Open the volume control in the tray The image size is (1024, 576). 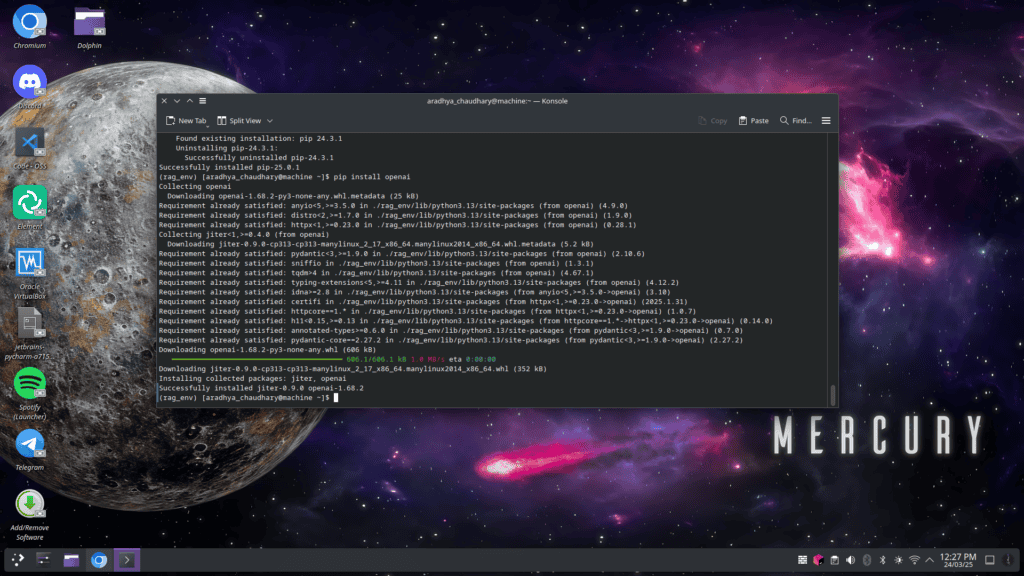[x=850, y=560]
